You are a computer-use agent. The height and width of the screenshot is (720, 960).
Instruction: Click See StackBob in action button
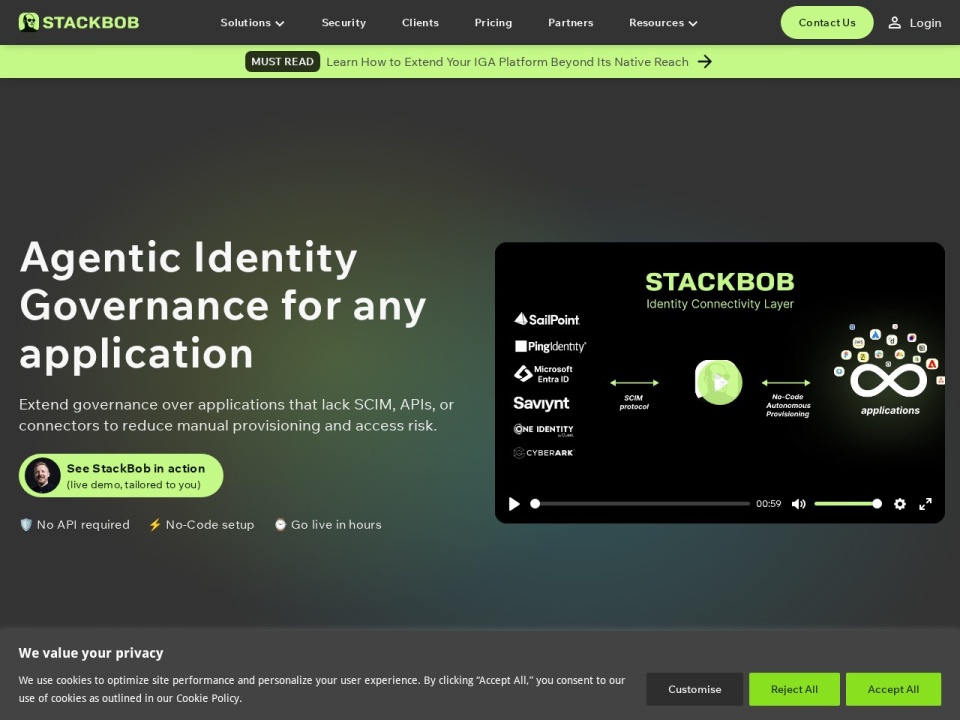[x=121, y=475]
